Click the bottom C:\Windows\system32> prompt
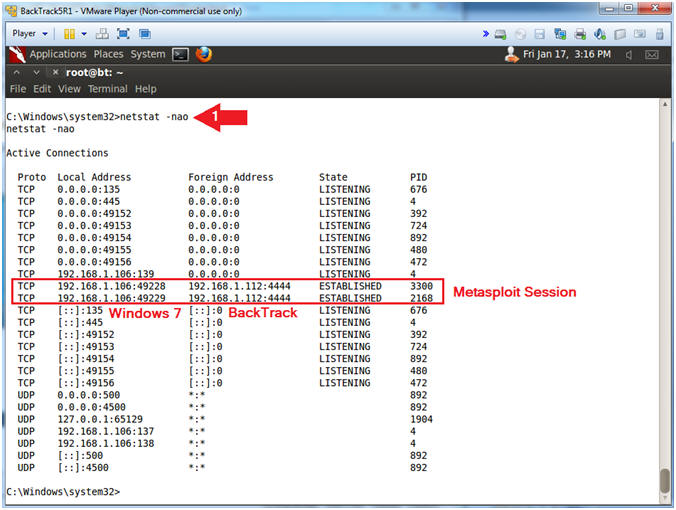This screenshot has width=676, height=510. (63, 491)
